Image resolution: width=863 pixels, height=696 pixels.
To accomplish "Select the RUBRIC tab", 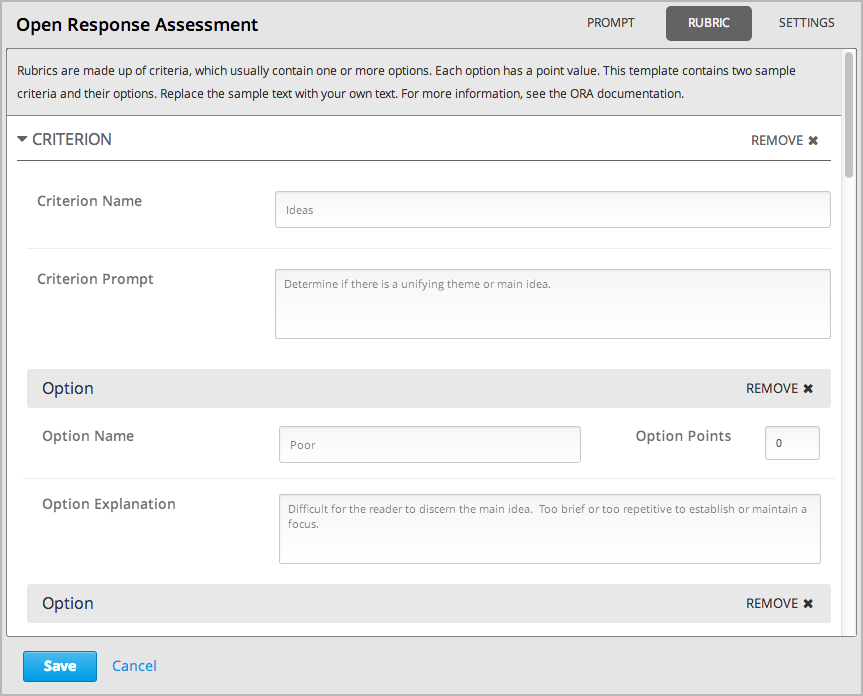I will point(708,23).
